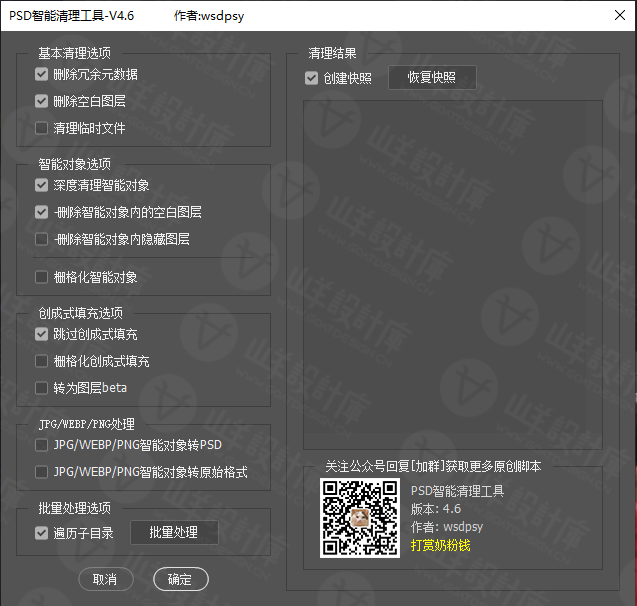Uncheck 删除空白图层 option
This screenshot has width=637, height=606.
tap(41, 101)
